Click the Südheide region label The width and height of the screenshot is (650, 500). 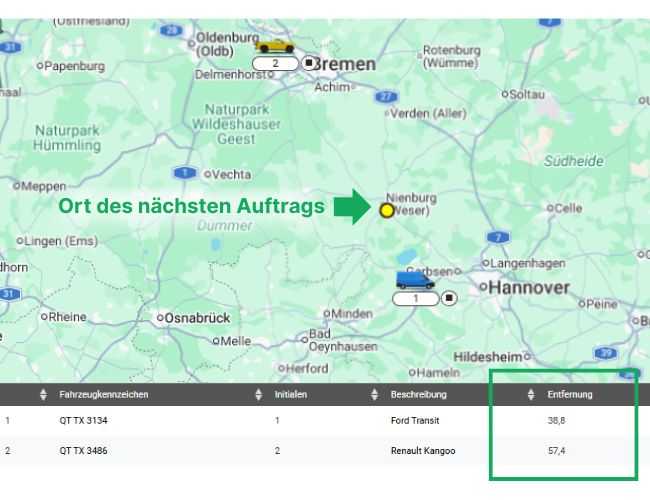pyautogui.click(x=574, y=161)
